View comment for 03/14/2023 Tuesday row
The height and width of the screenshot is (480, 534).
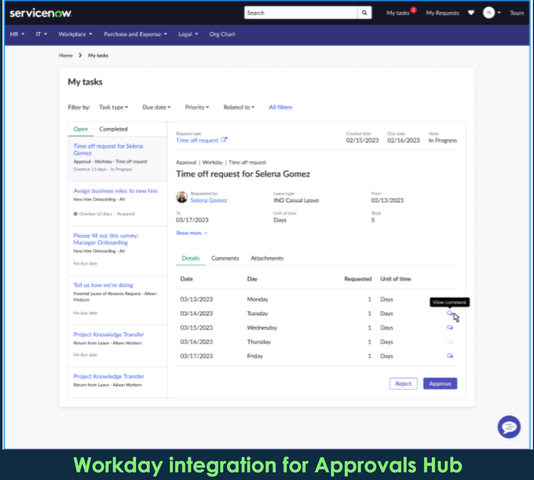point(450,313)
